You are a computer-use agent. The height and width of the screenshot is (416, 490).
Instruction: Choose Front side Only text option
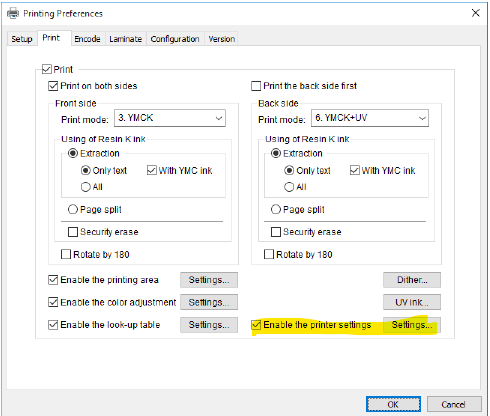(x=86, y=170)
